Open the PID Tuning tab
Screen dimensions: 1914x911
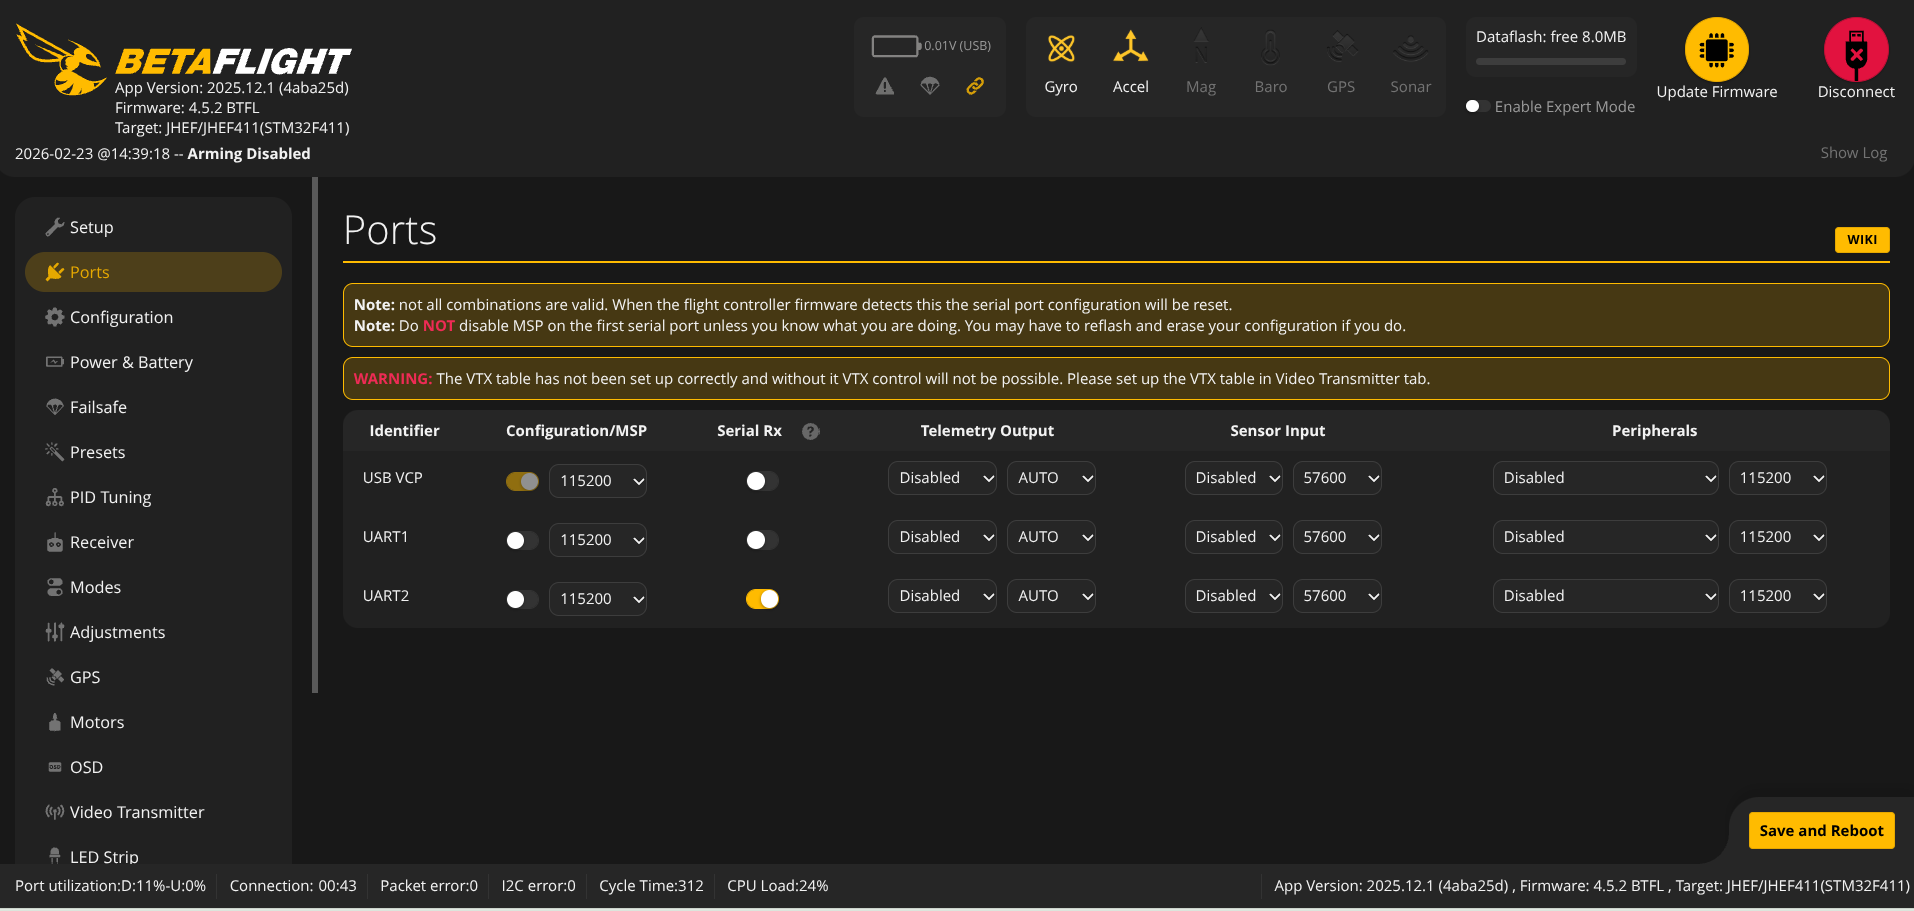[x=110, y=497]
